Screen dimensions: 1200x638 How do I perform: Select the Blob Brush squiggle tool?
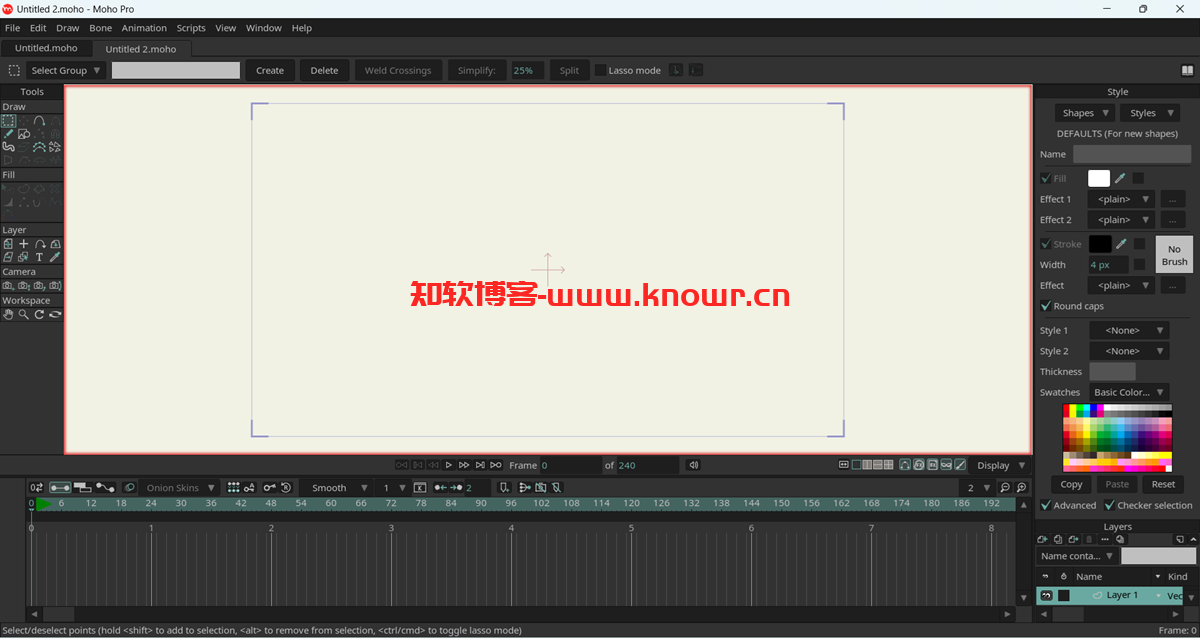click(8, 146)
